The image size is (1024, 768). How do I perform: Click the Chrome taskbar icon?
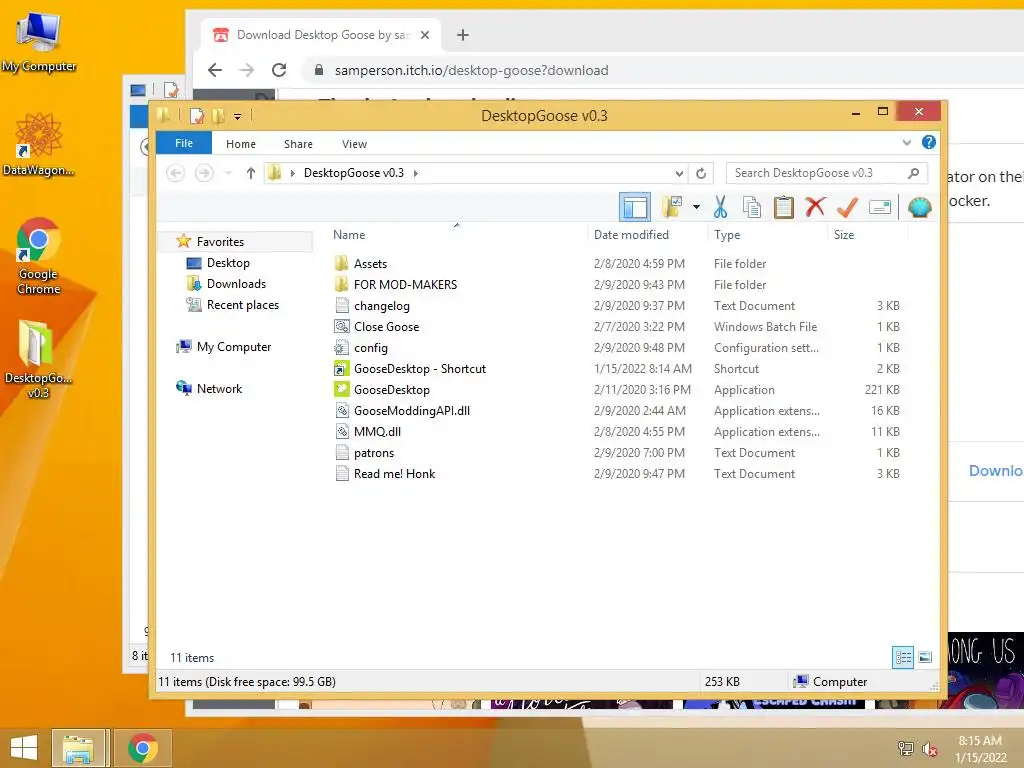click(x=143, y=748)
